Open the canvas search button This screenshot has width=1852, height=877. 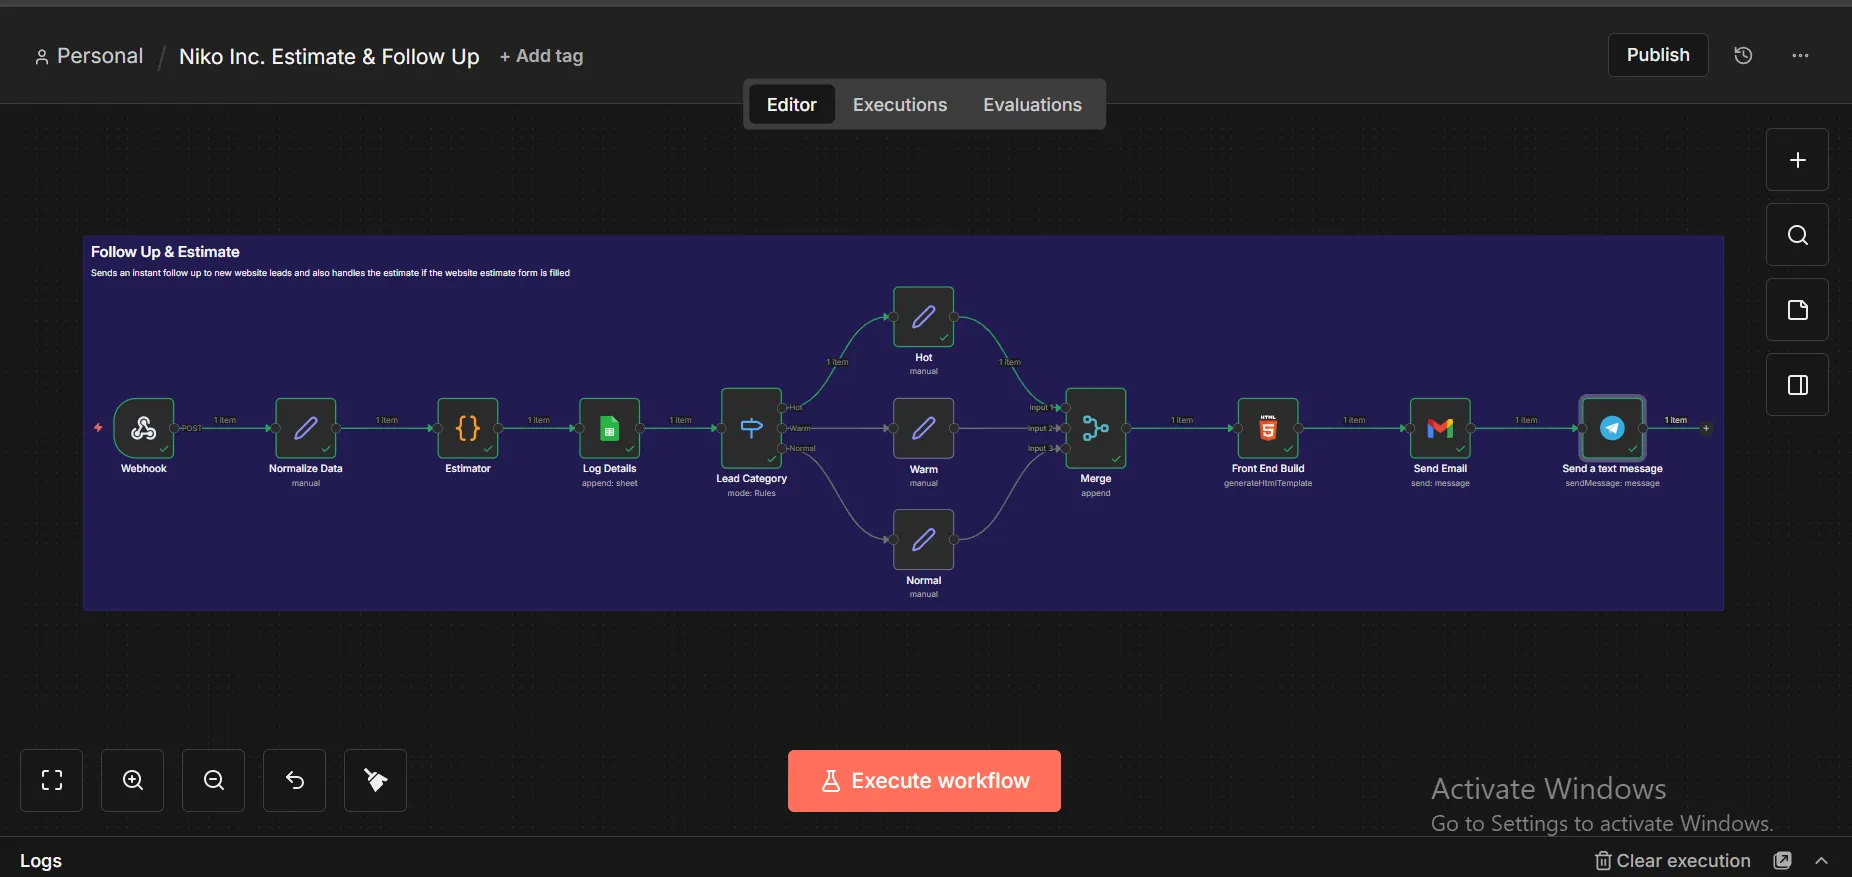(1797, 235)
